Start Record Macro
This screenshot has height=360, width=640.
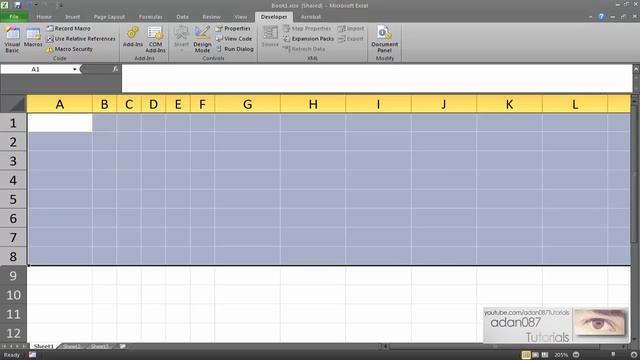(x=68, y=29)
